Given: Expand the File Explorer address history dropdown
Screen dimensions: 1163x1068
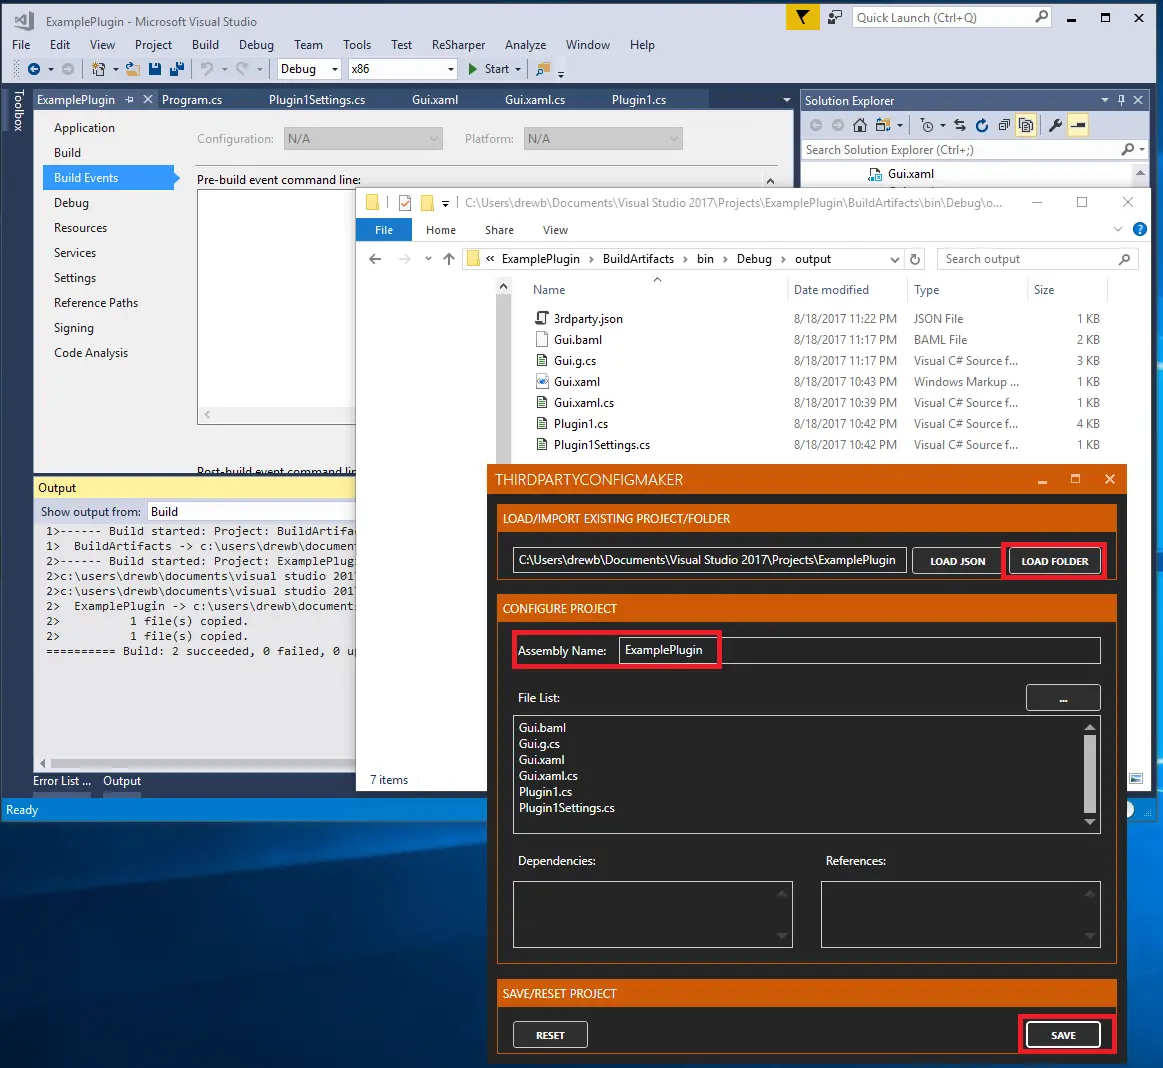Looking at the screenshot, I should [x=895, y=260].
